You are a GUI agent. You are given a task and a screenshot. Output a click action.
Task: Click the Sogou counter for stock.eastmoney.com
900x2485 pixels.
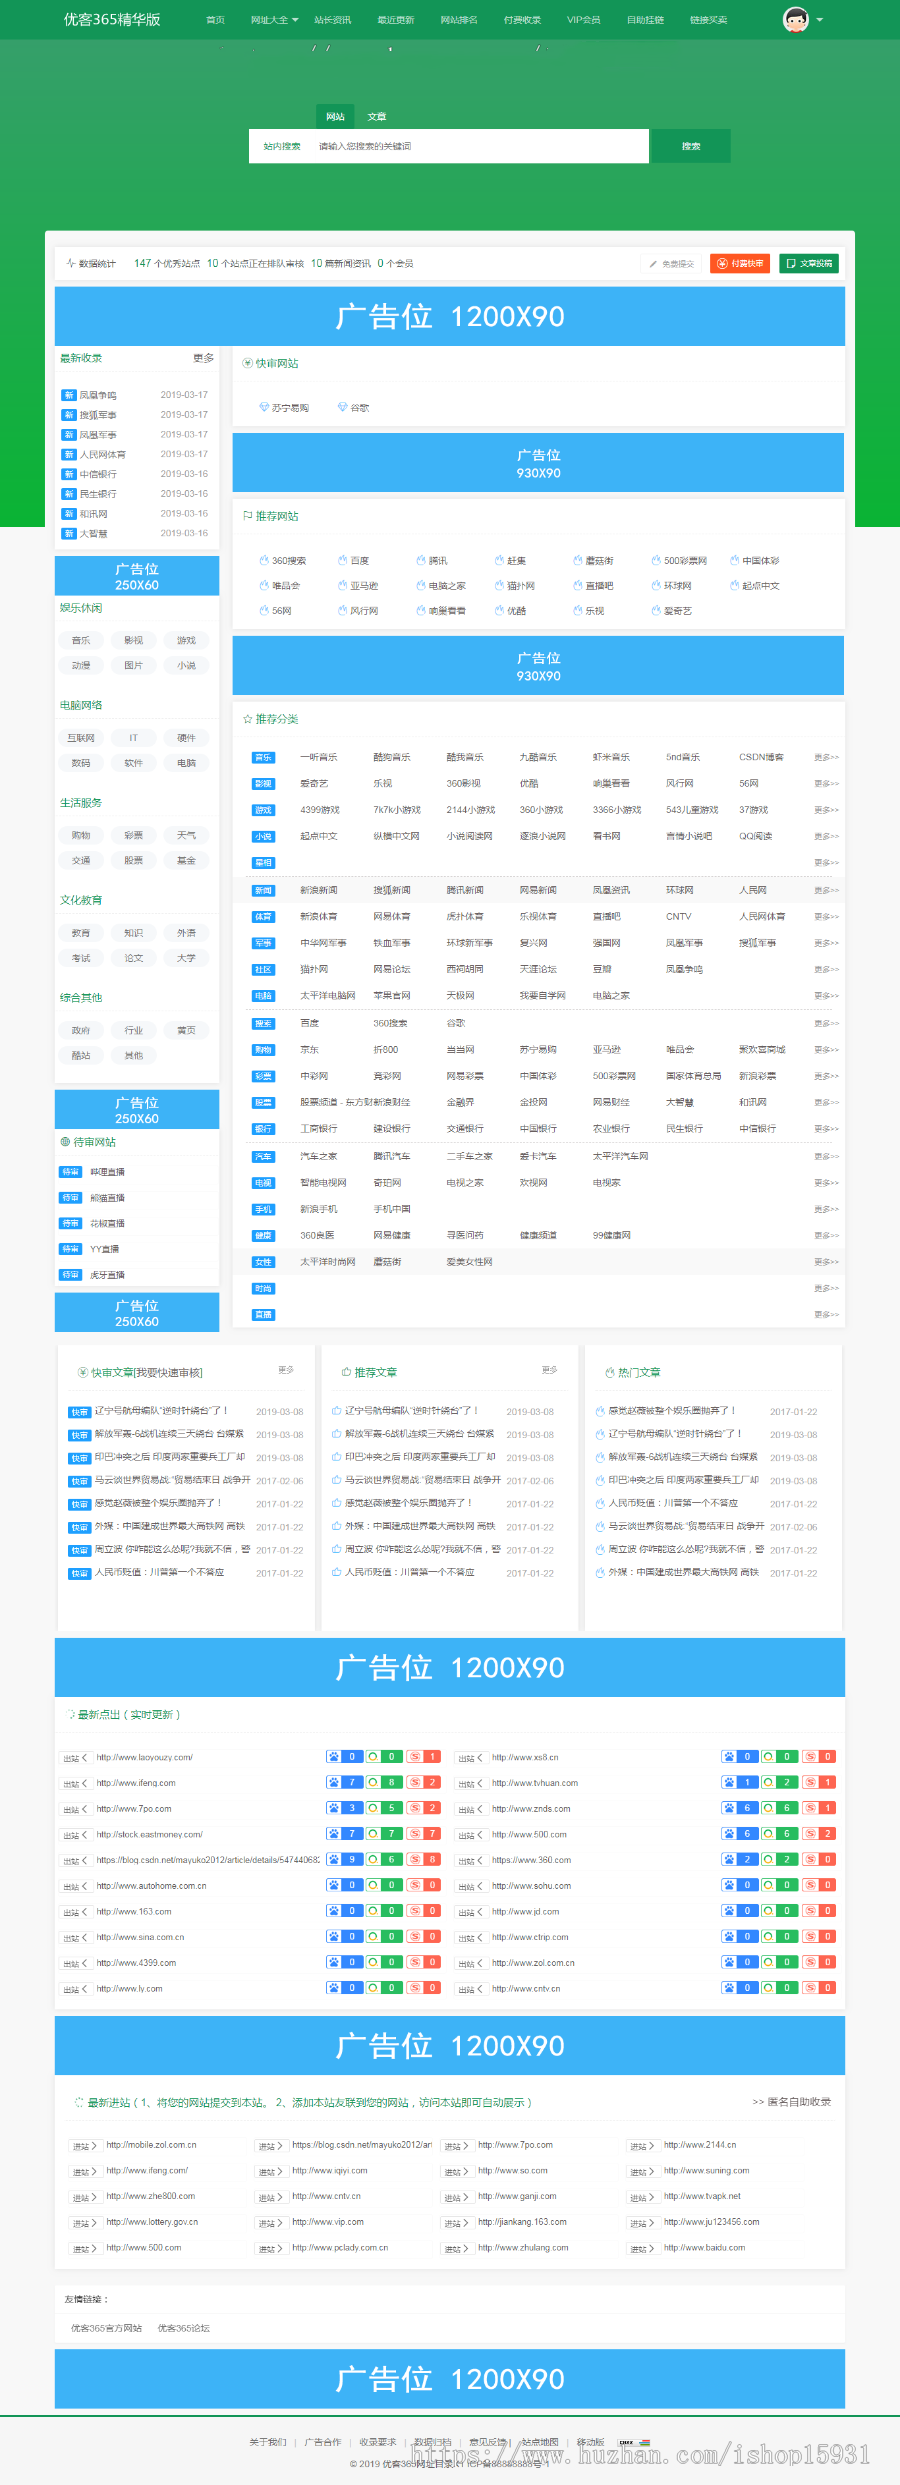(424, 1834)
